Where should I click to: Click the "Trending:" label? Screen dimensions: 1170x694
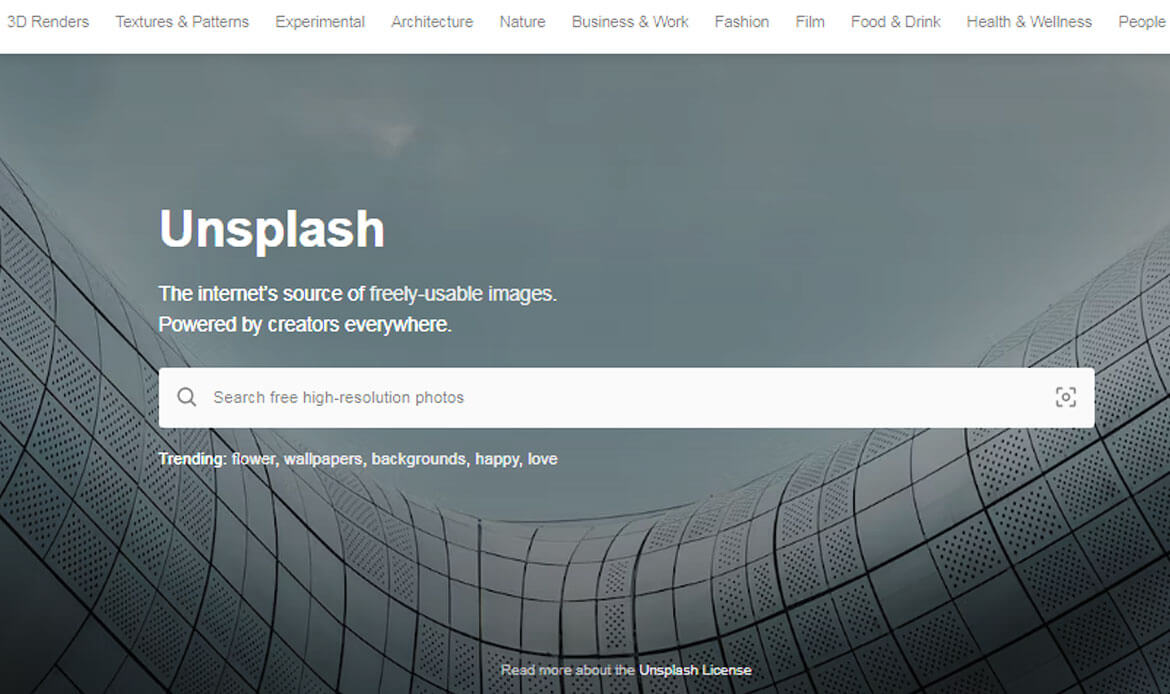(x=193, y=459)
